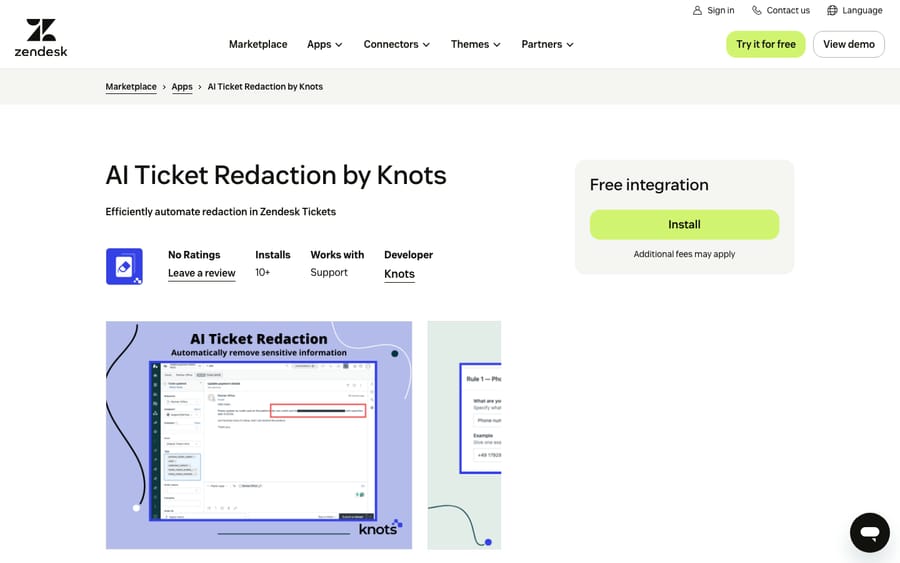Viewport: 900px width, 563px height.
Task: Click the Contact us phone icon
Action: point(757,10)
